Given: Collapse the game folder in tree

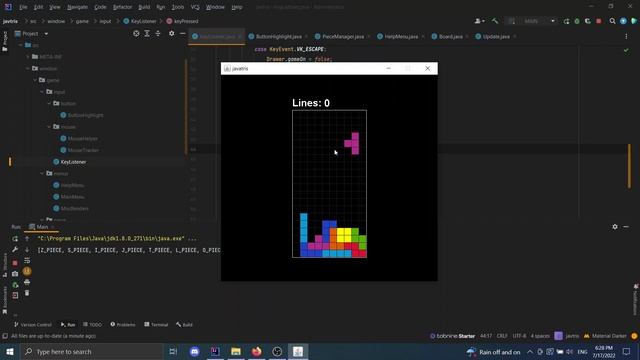Looking at the screenshot, I should (35, 80).
